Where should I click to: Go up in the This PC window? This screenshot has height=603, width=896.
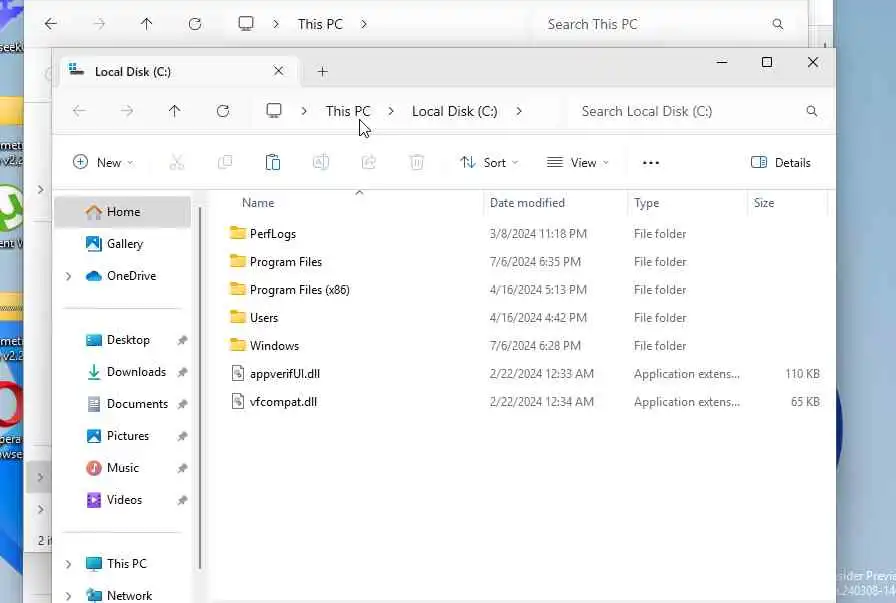tap(147, 24)
